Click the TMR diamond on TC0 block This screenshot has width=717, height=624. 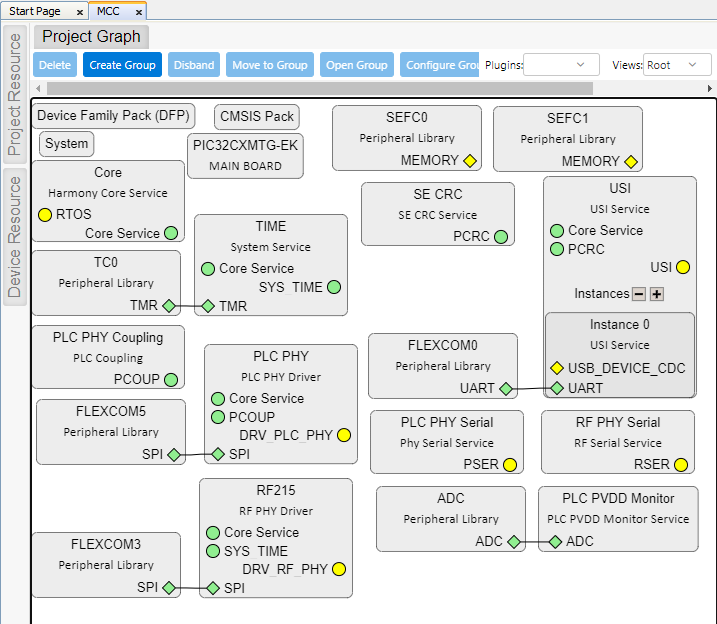click(x=169, y=306)
